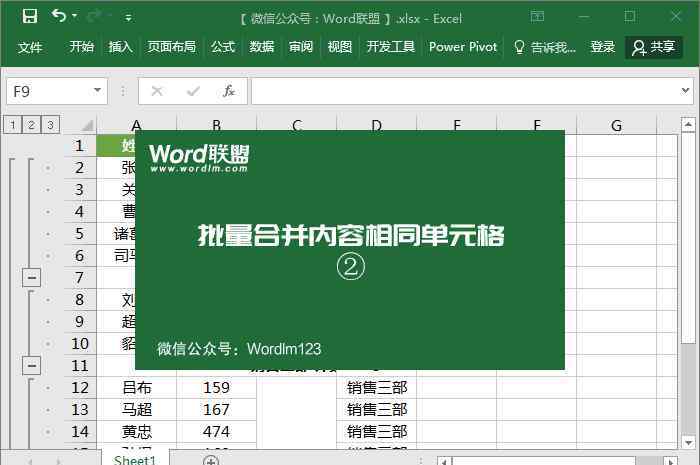
Task: Redo the last undone action
Action: coord(95,17)
